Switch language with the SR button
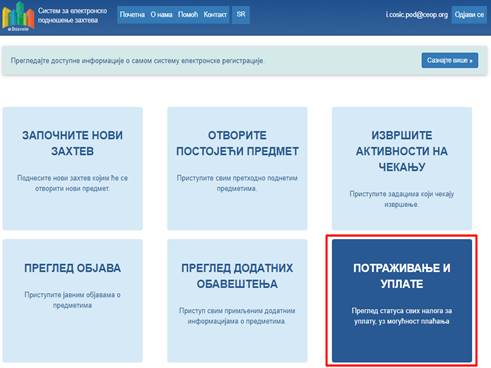Image resolution: width=491 pixels, height=368 pixels. [241, 15]
